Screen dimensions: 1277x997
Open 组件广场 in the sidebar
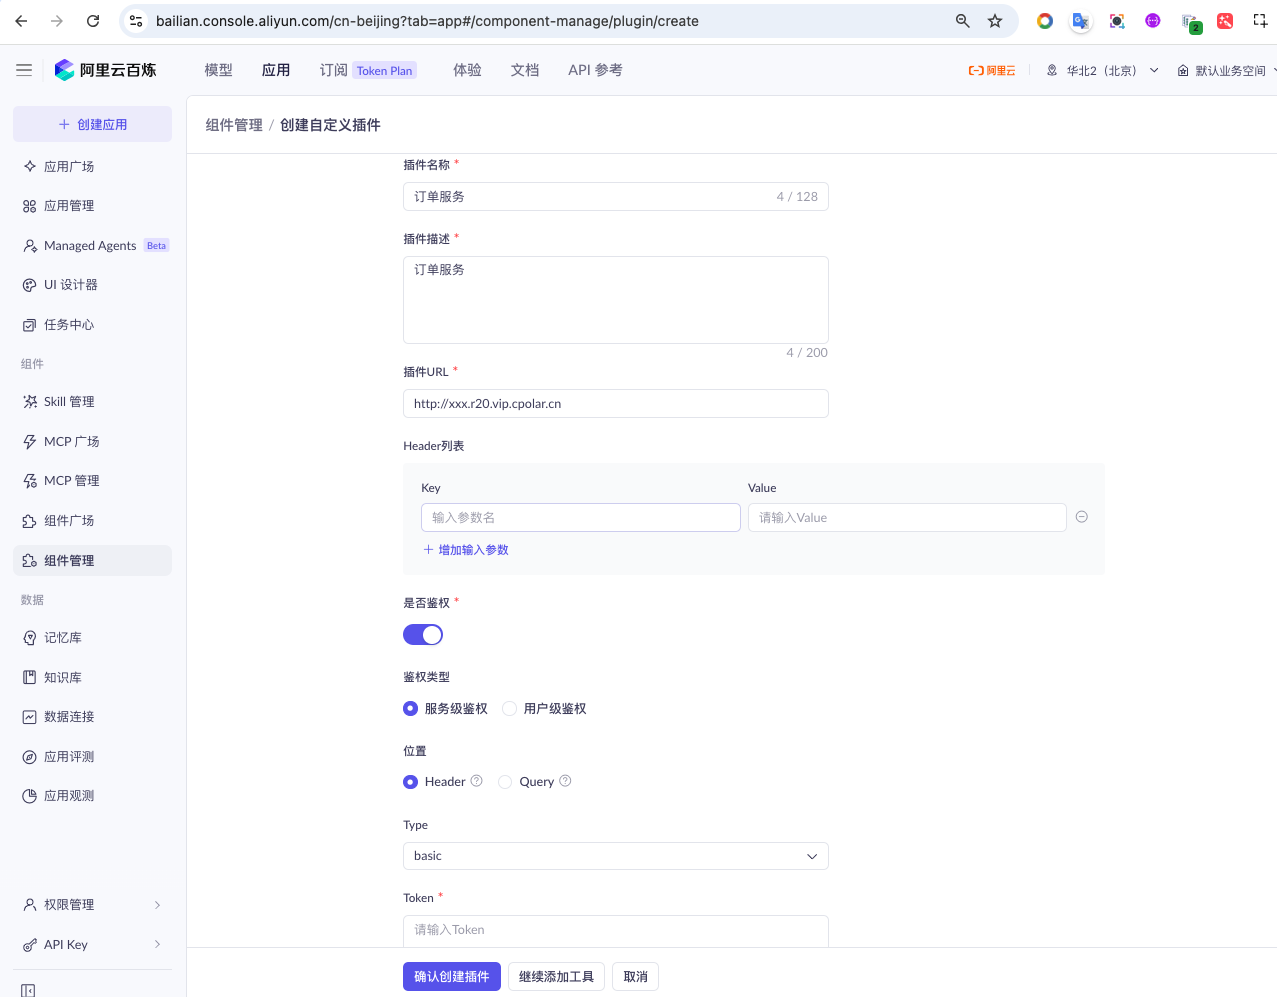(92, 521)
